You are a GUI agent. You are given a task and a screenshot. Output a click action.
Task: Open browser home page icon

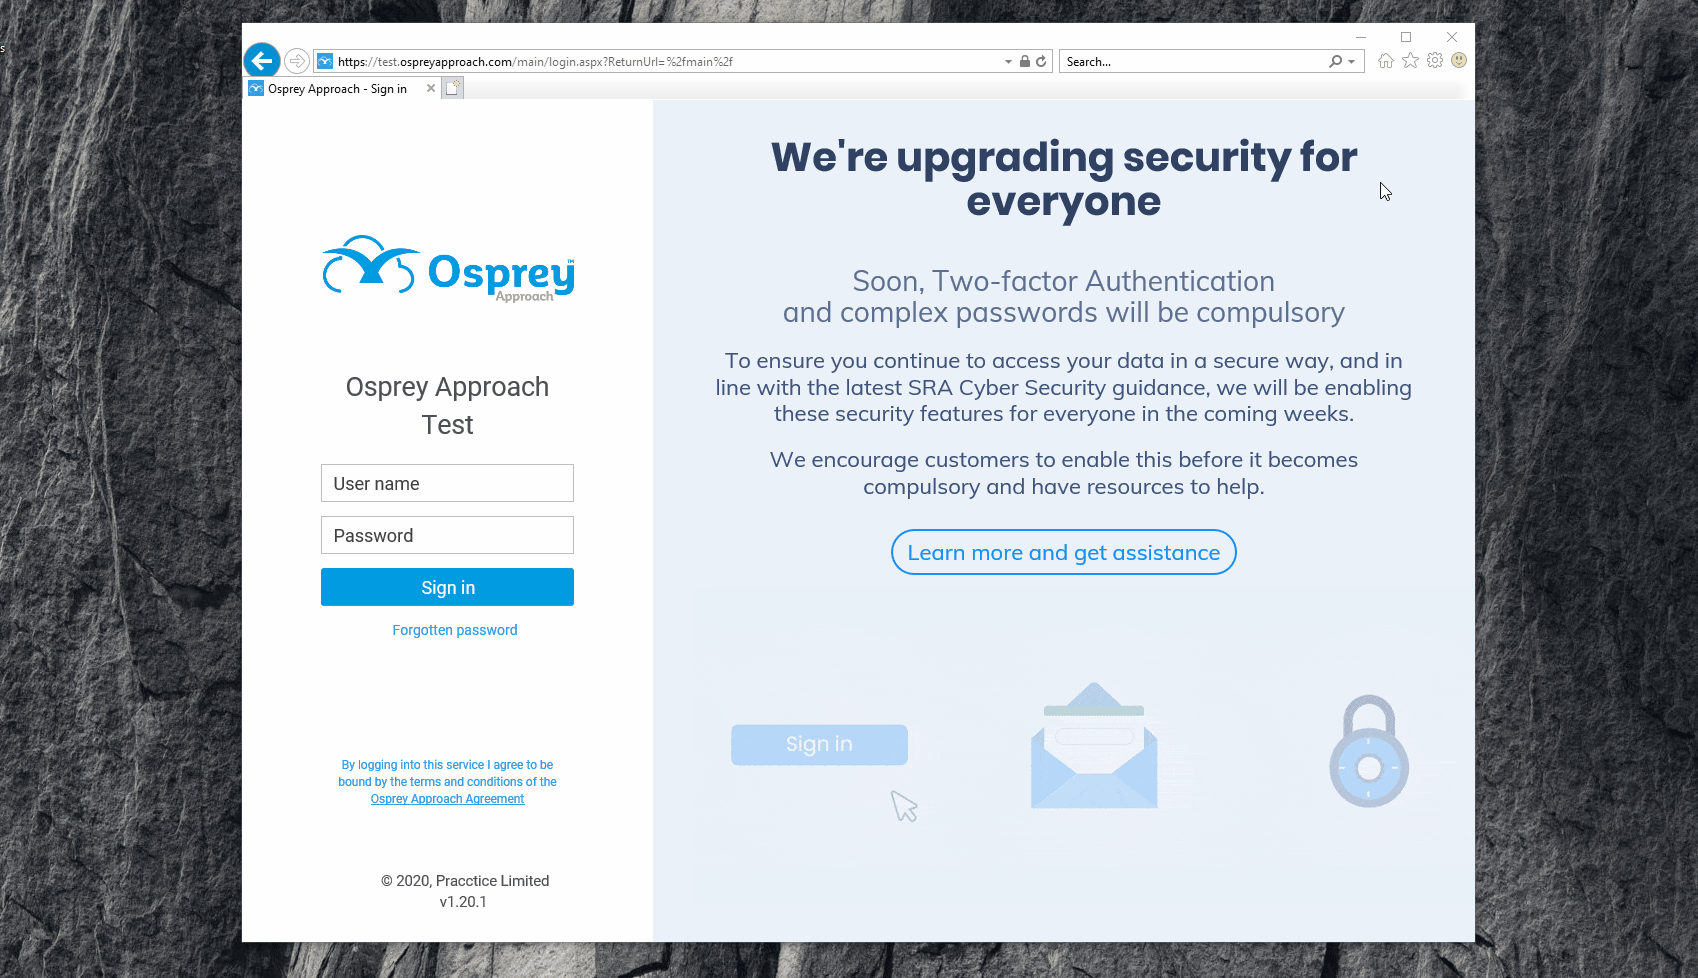(1386, 61)
